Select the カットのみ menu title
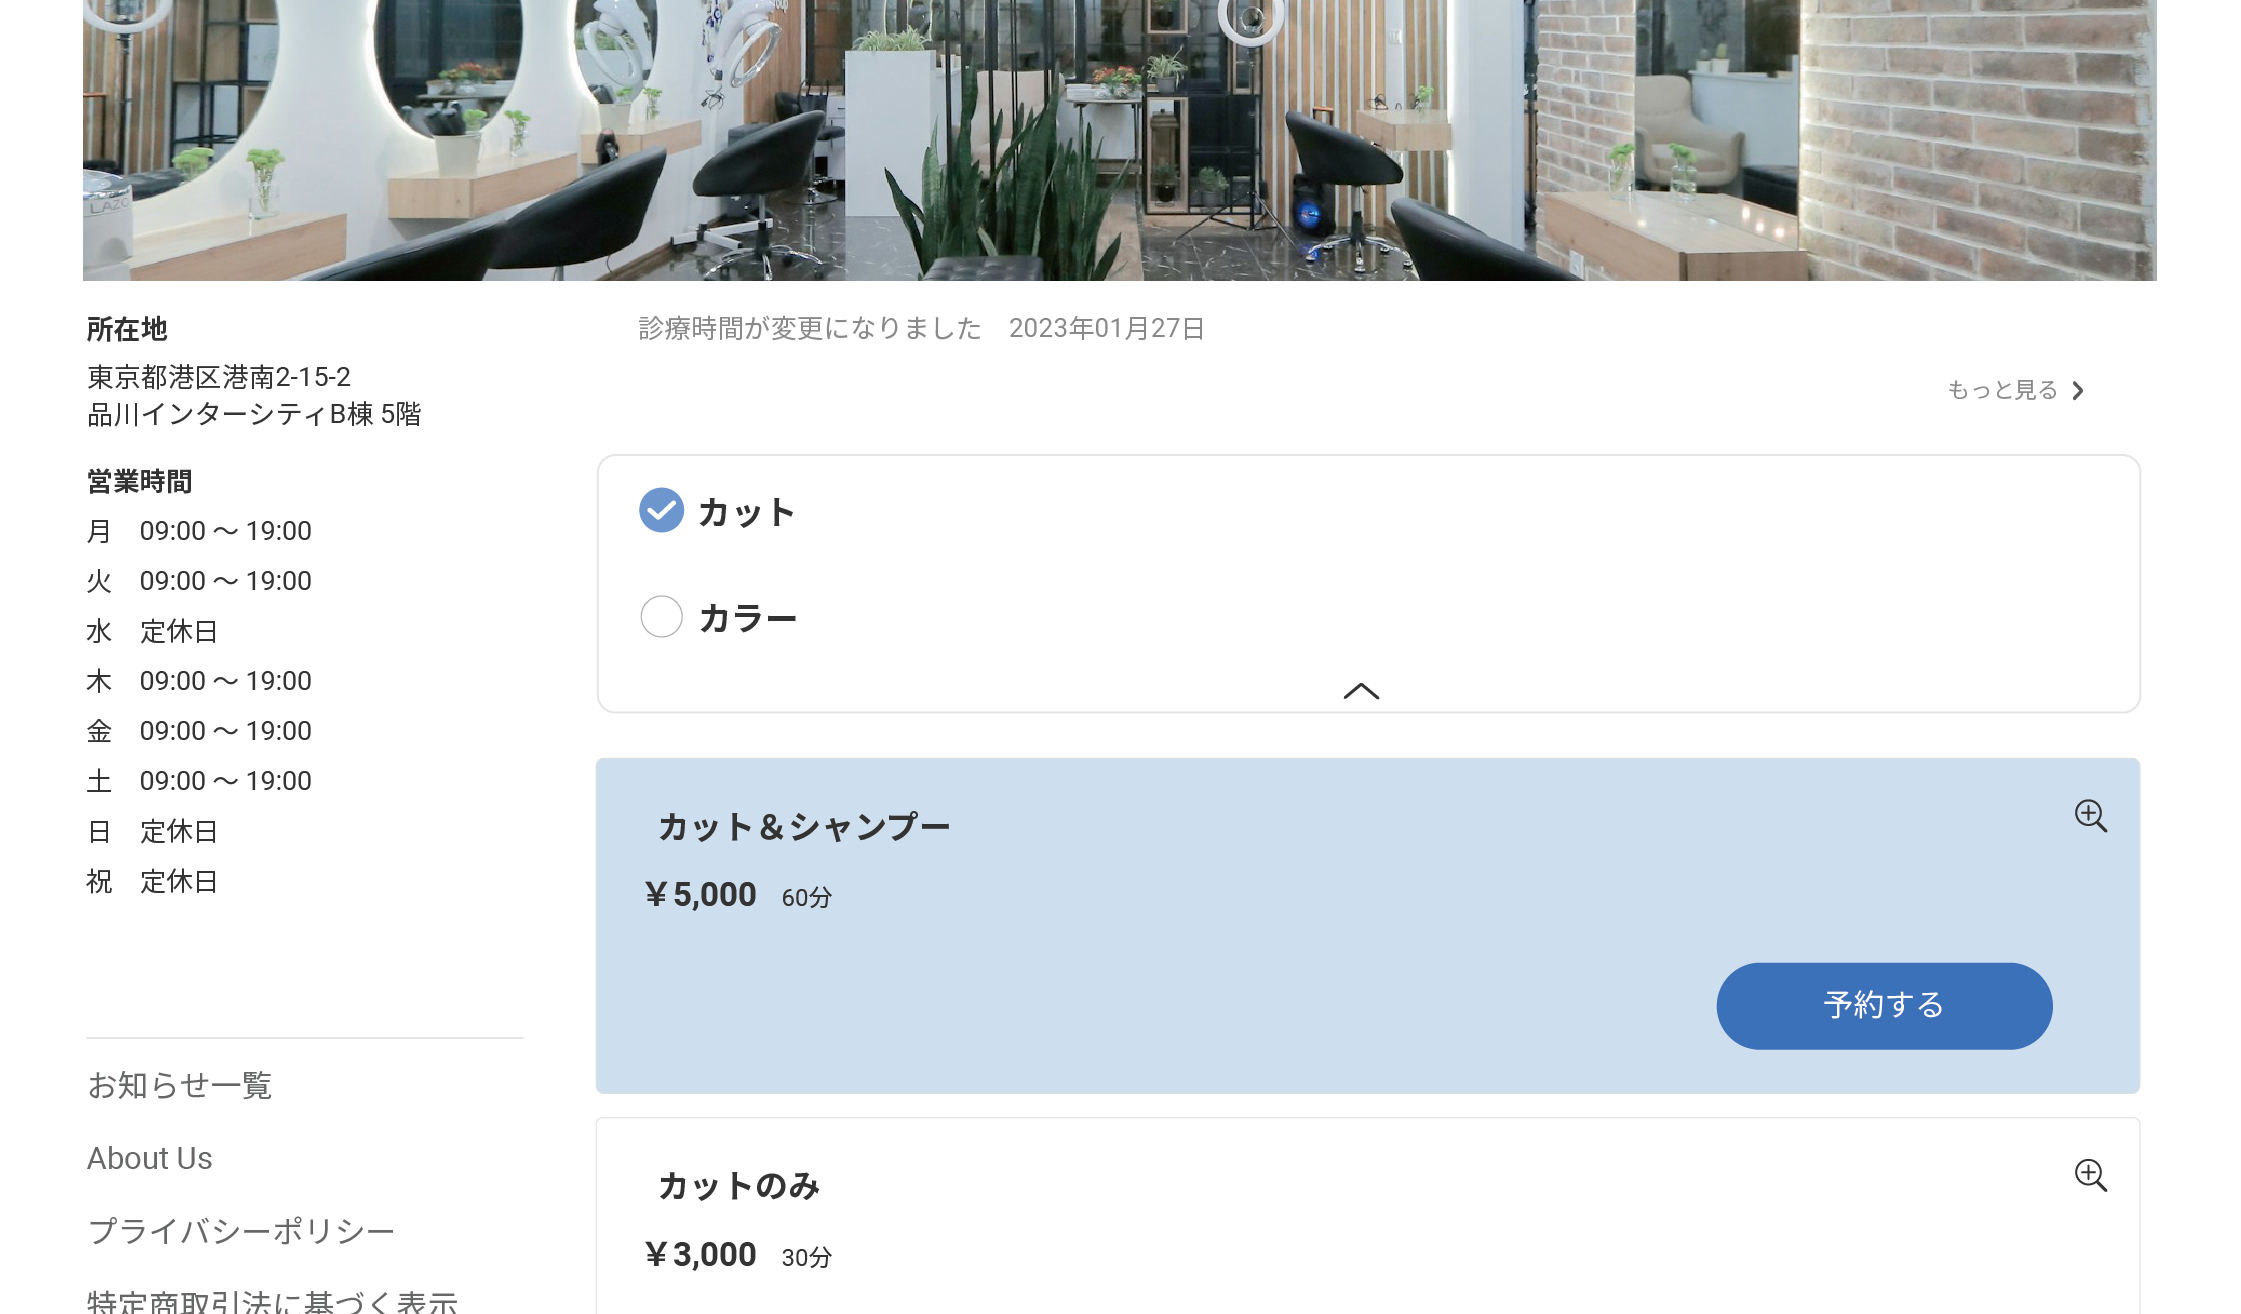This screenshot has height=1314, width=2241. click(738, 1186)
